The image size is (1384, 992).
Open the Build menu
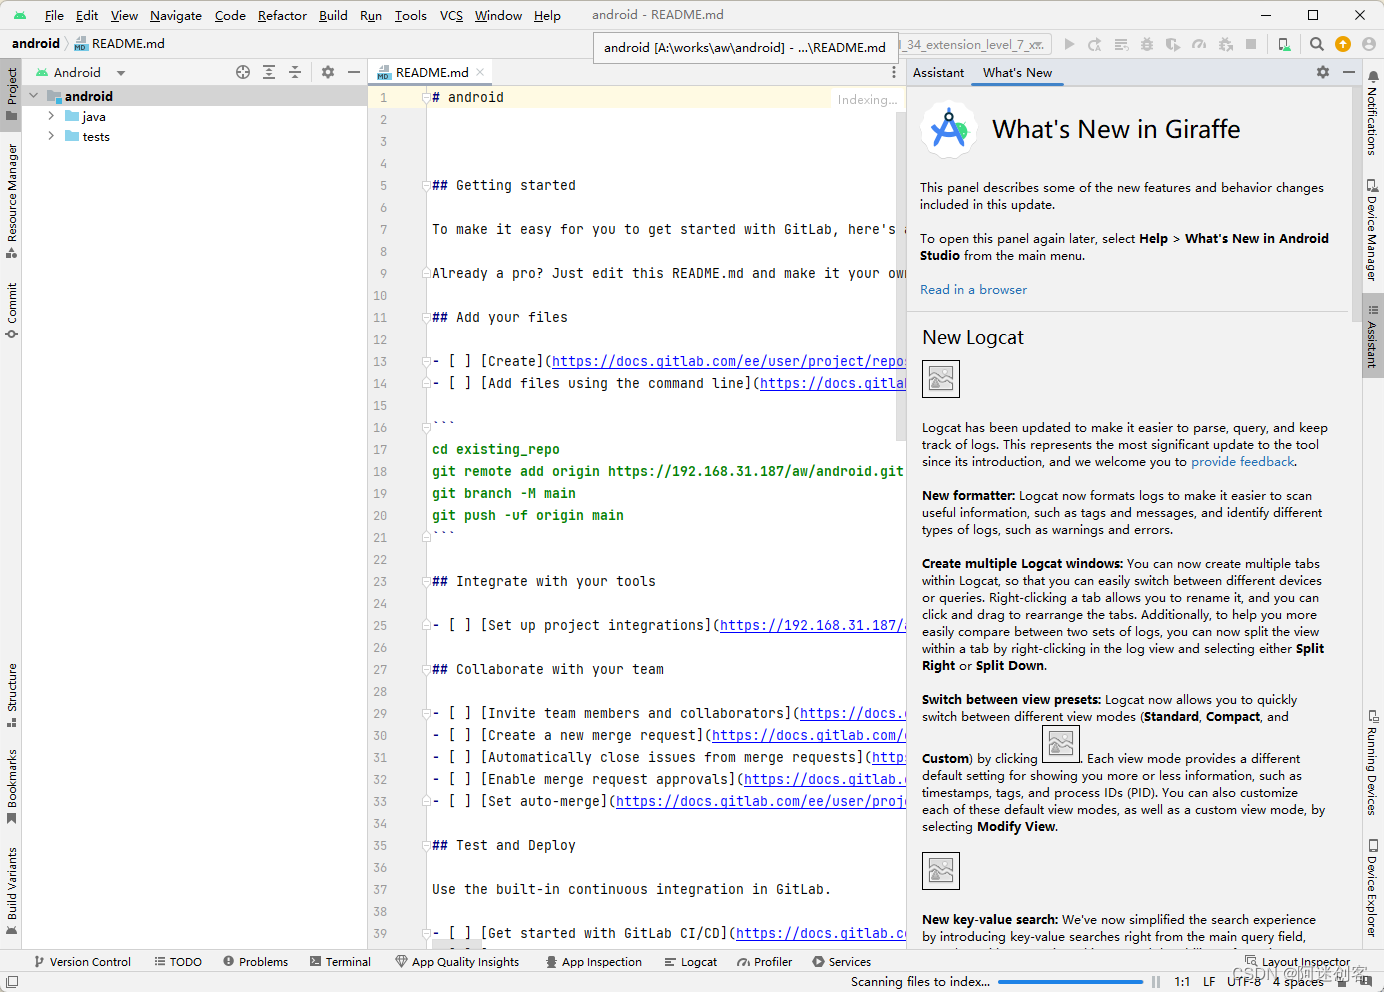333,15
